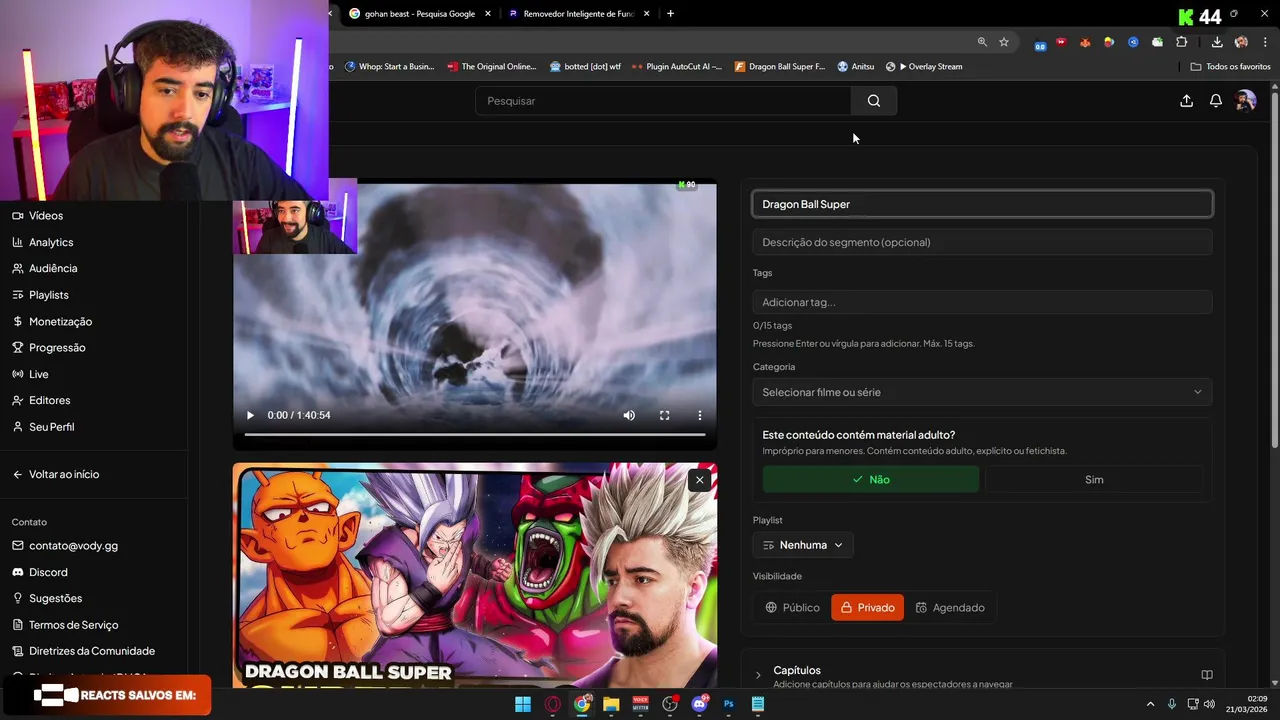Remove the thumbnail with the X button
This screenshot has width=1280, height=720.
tap(700, 480)
